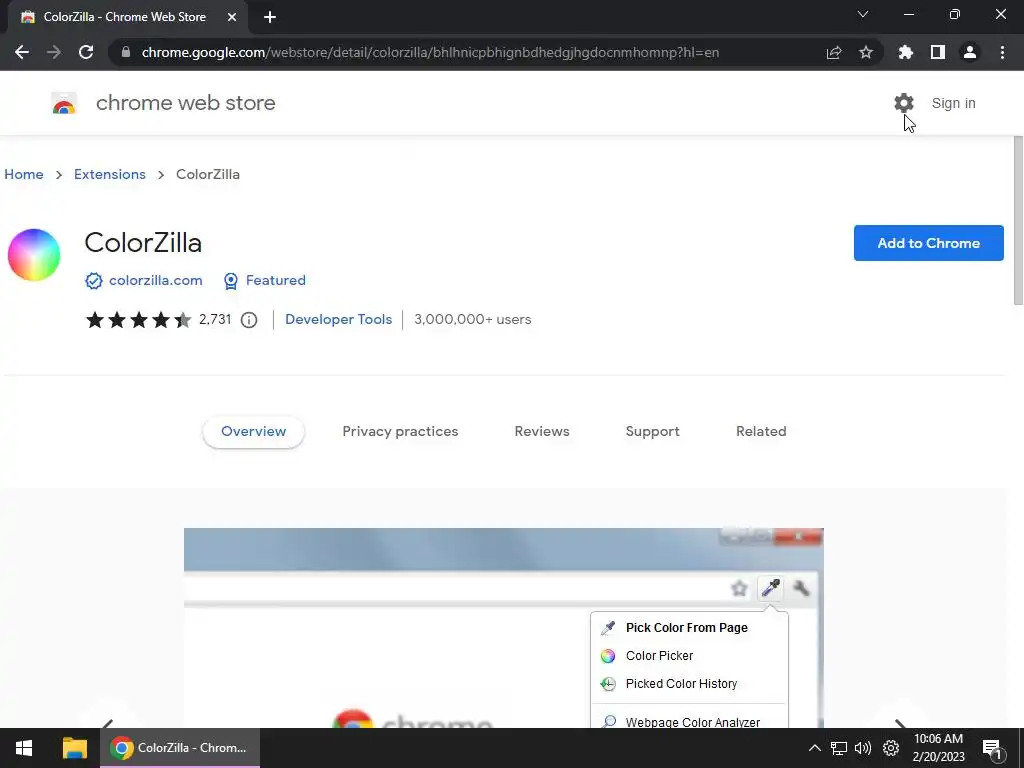Reload the page with refresh icon
This screenshot has height=768, width=1024.
coord(86,52)
